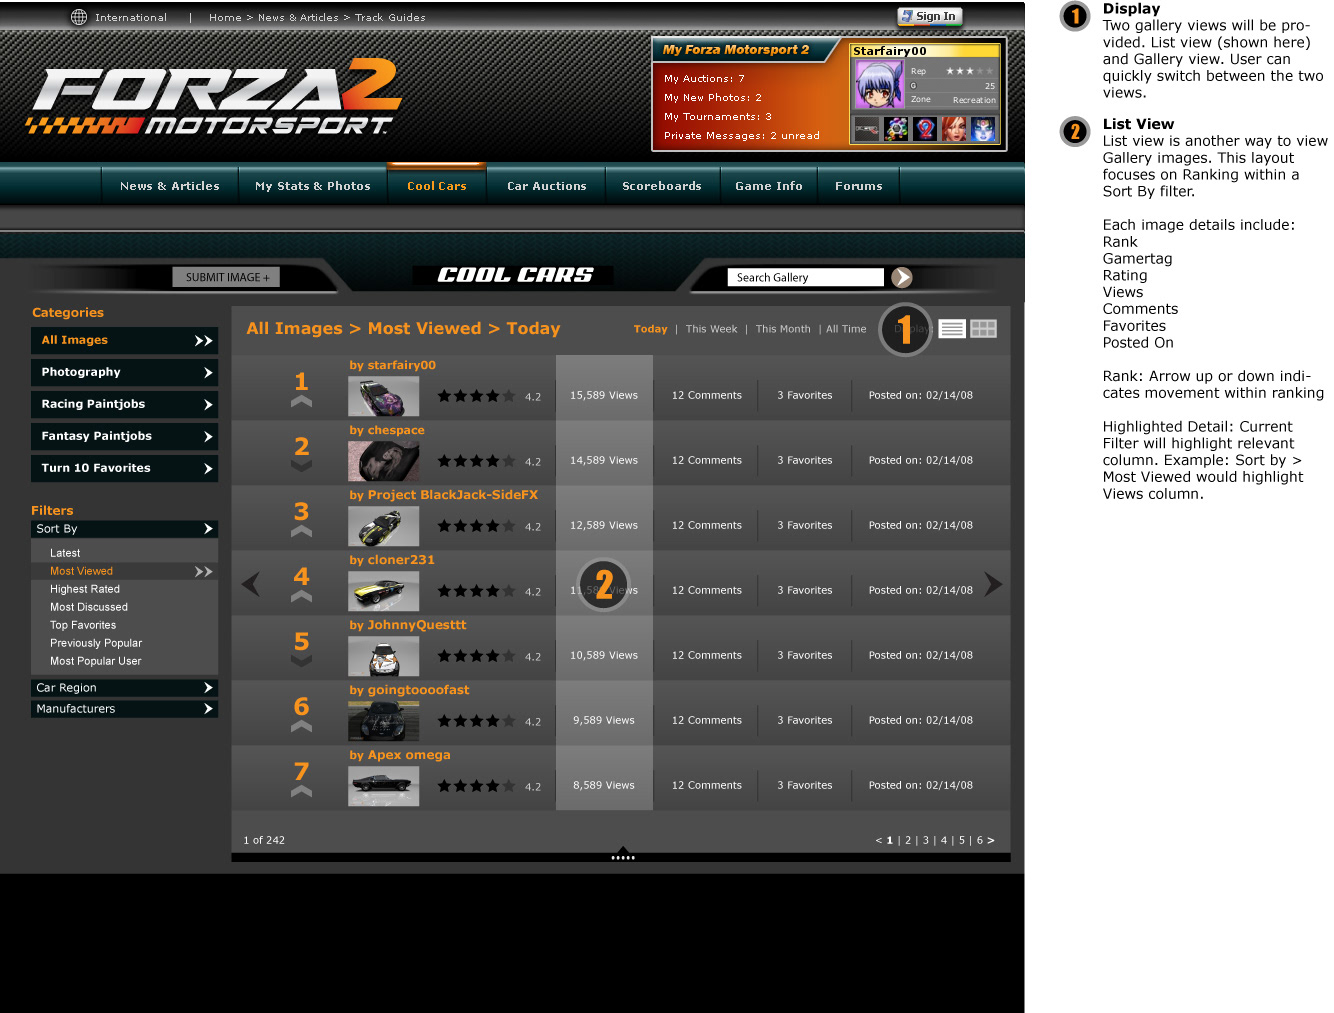Open Starfairy00 profile avatar
This screenshot has width=1334, height=1013.
point(878,84)
